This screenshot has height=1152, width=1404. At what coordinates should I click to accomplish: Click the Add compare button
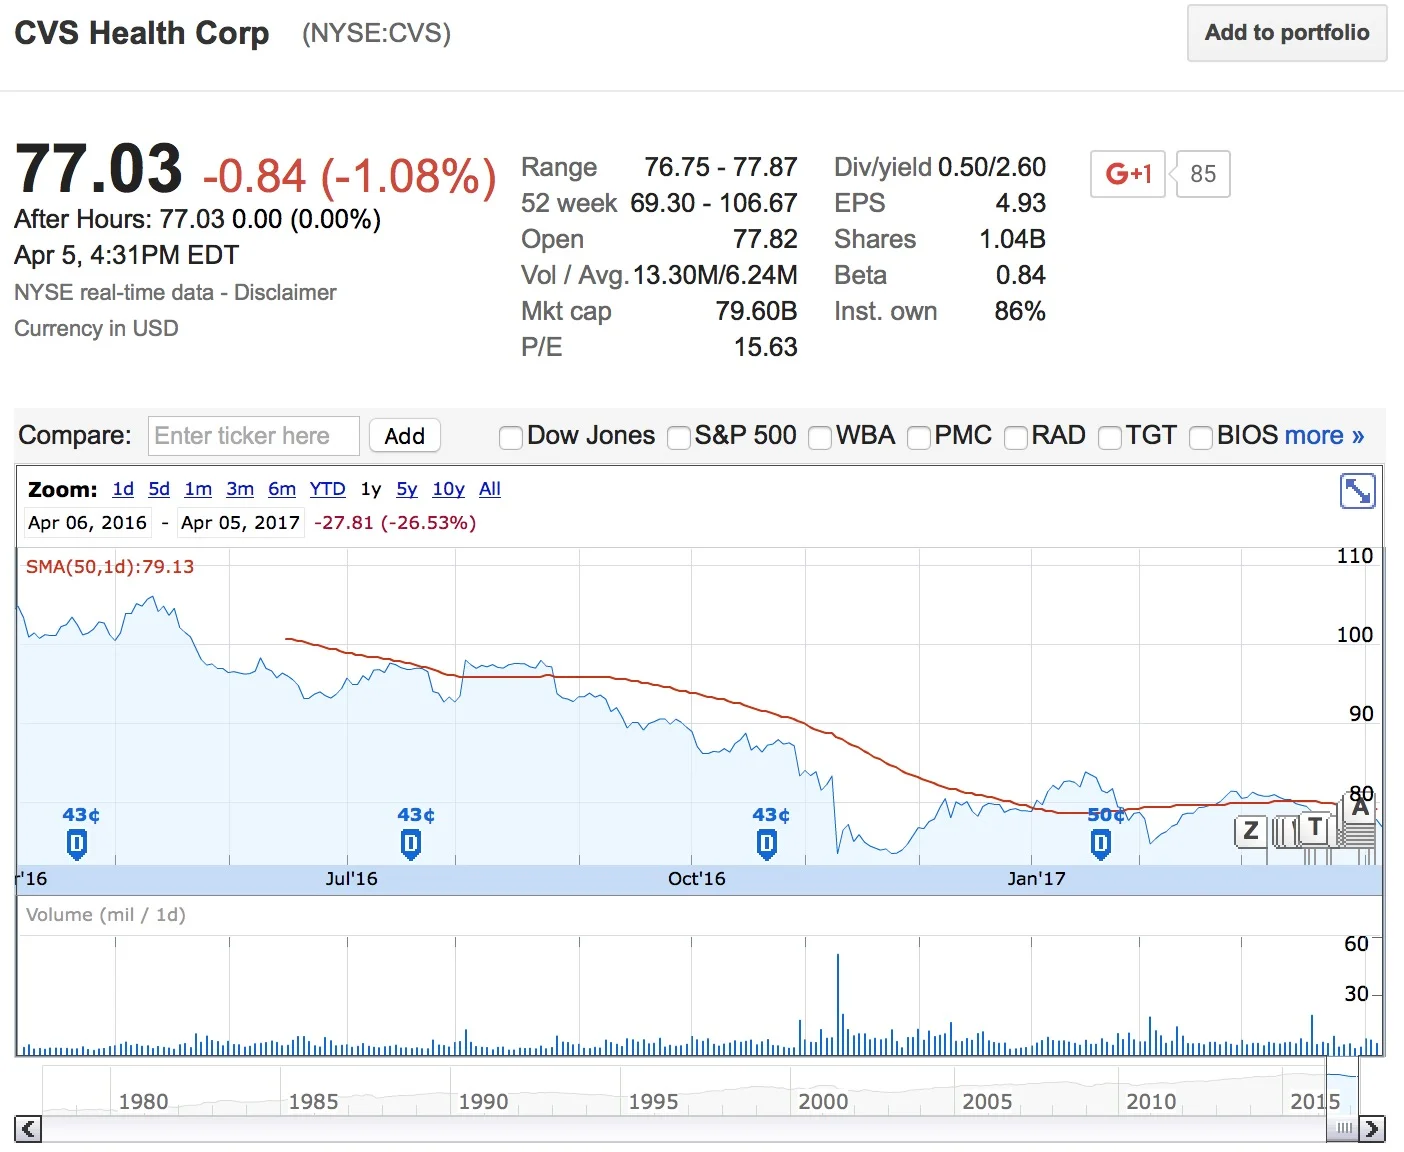pyautogui.click(x=405, y=436)
